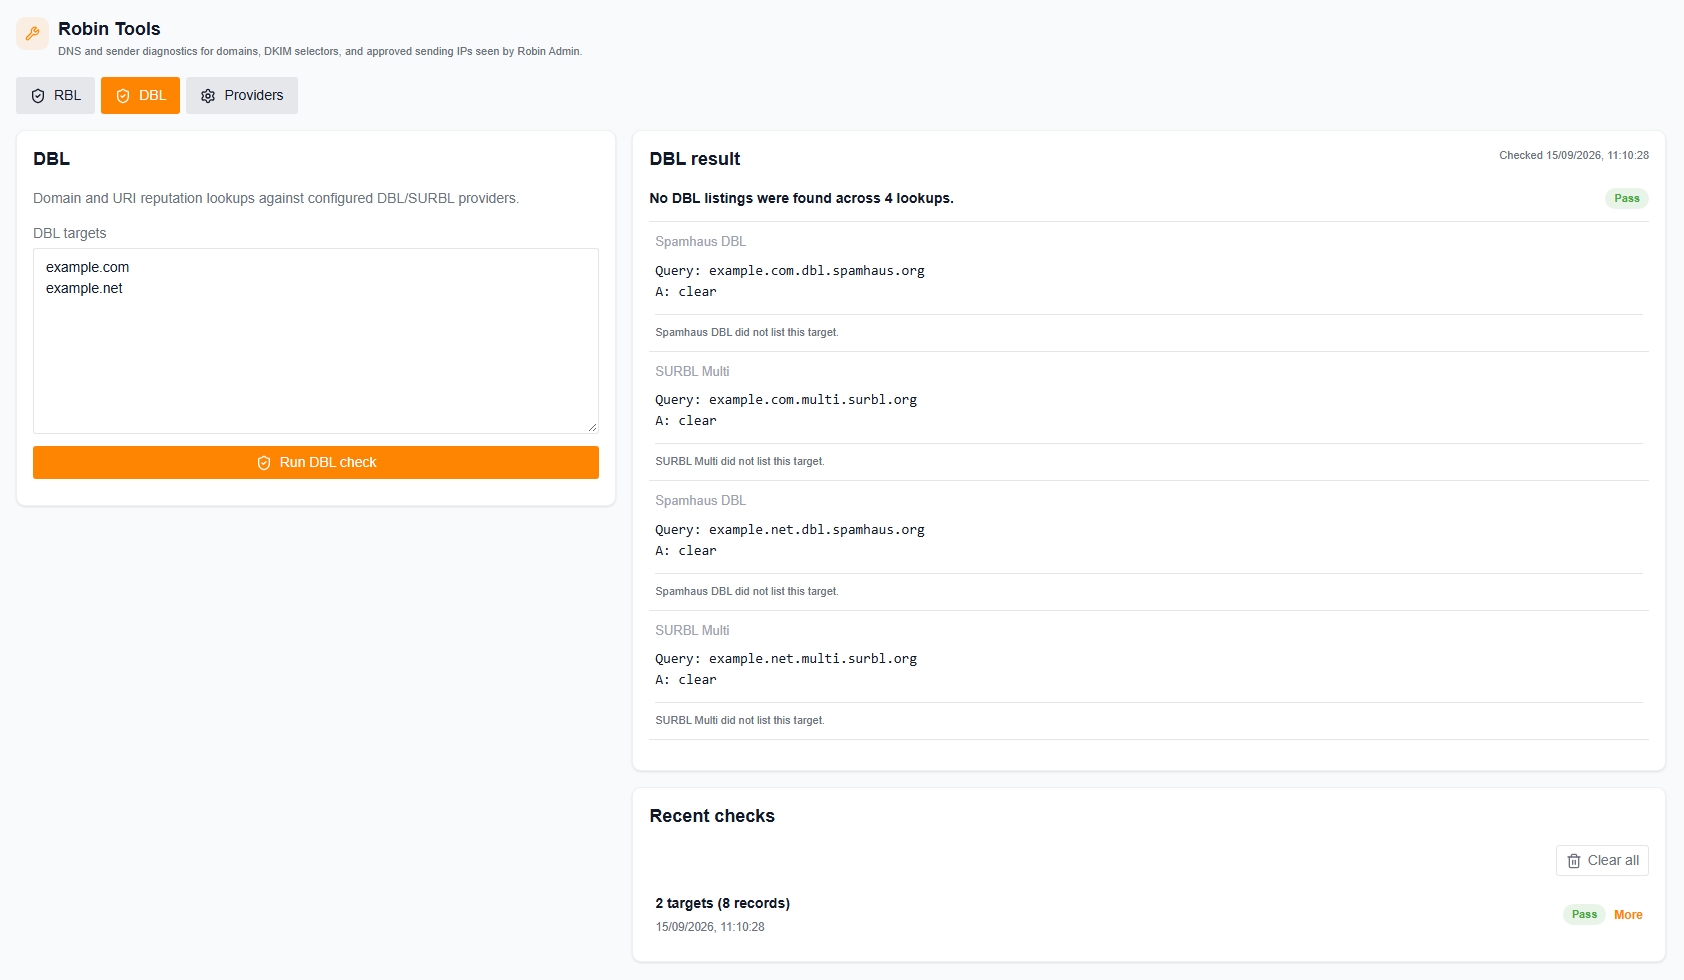The width and height of the screenshot is (1684, 980).
Task: Click the '2 targets (8 records)' entry
Action: [723, 903]
